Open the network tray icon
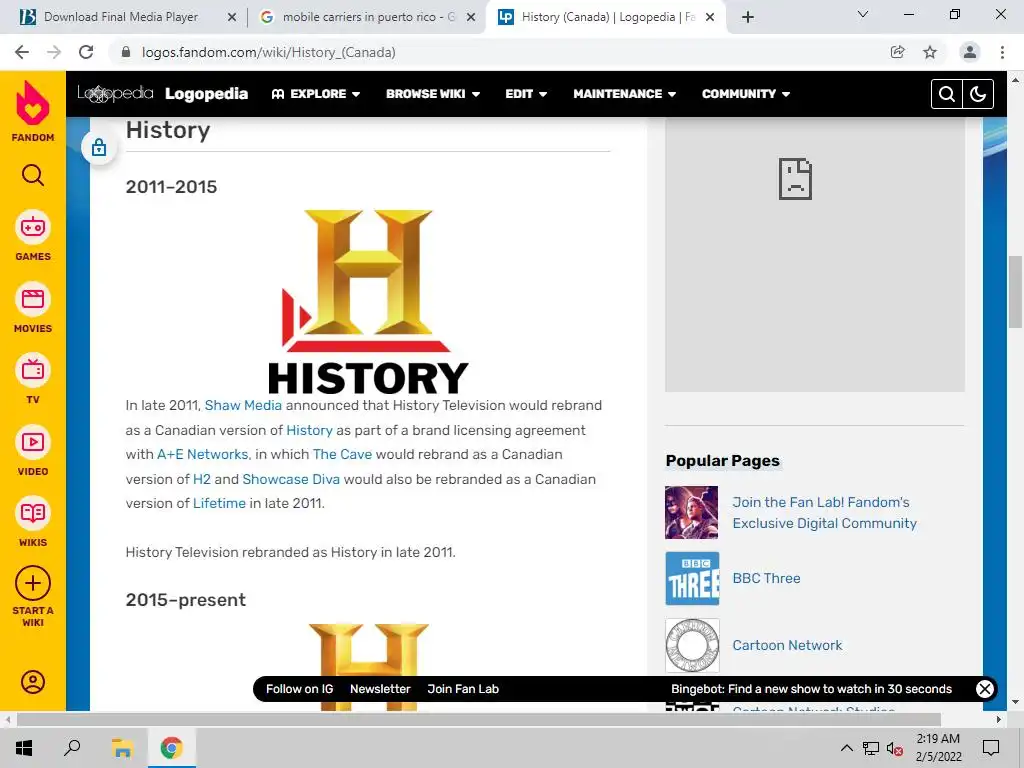 [x=871, y=748]
